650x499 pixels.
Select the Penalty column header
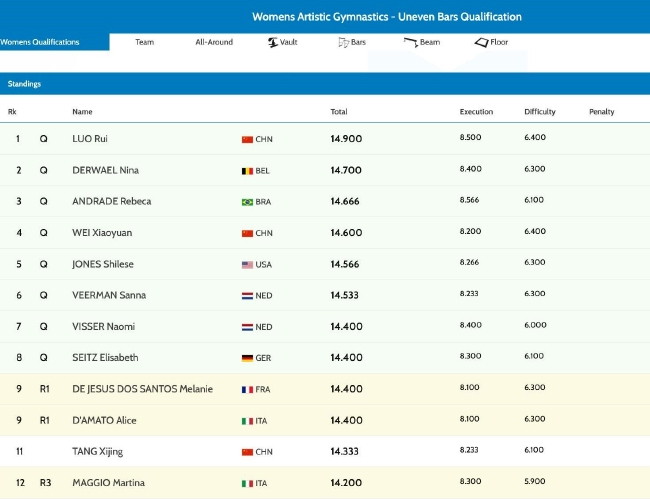click(601, 112)
